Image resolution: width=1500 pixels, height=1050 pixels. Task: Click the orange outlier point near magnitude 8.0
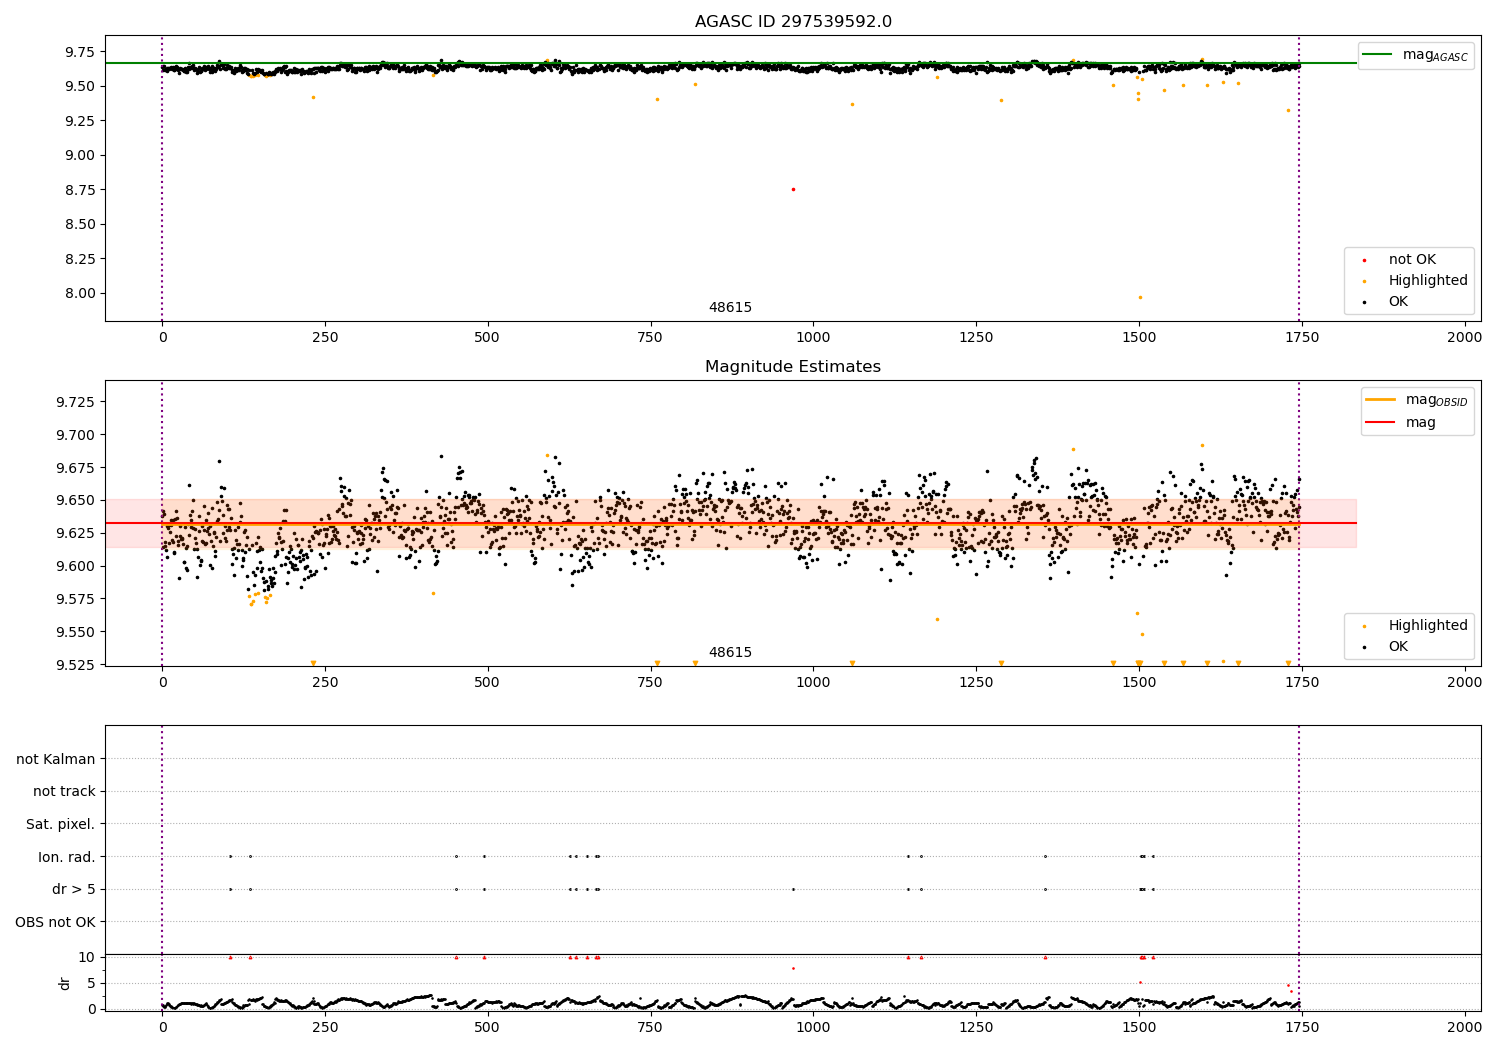[1140, 297]
